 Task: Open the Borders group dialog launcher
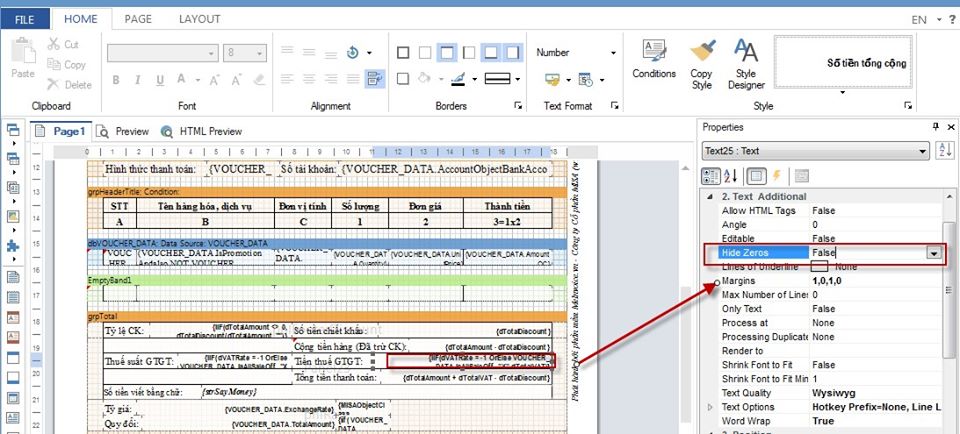519,106
